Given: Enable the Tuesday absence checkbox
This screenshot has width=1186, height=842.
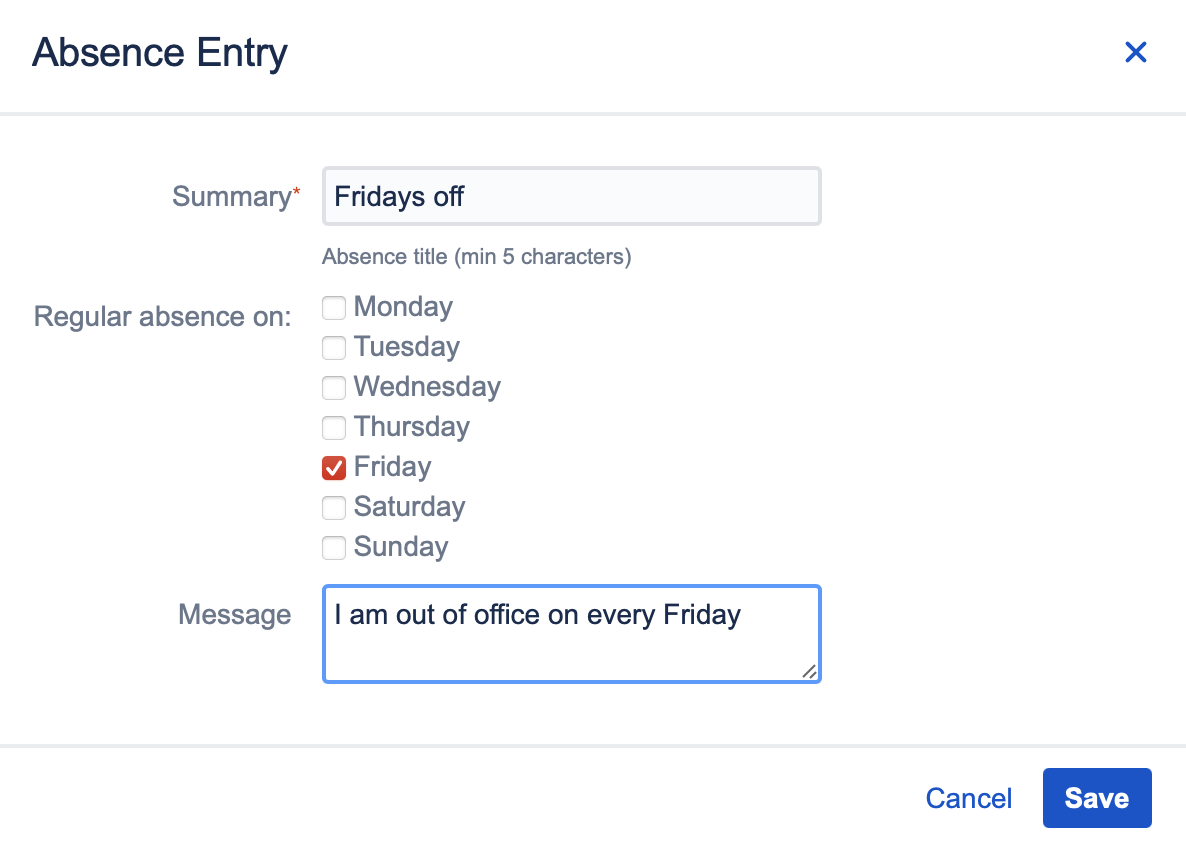Looking at the screenshot, I should point(333,348).
